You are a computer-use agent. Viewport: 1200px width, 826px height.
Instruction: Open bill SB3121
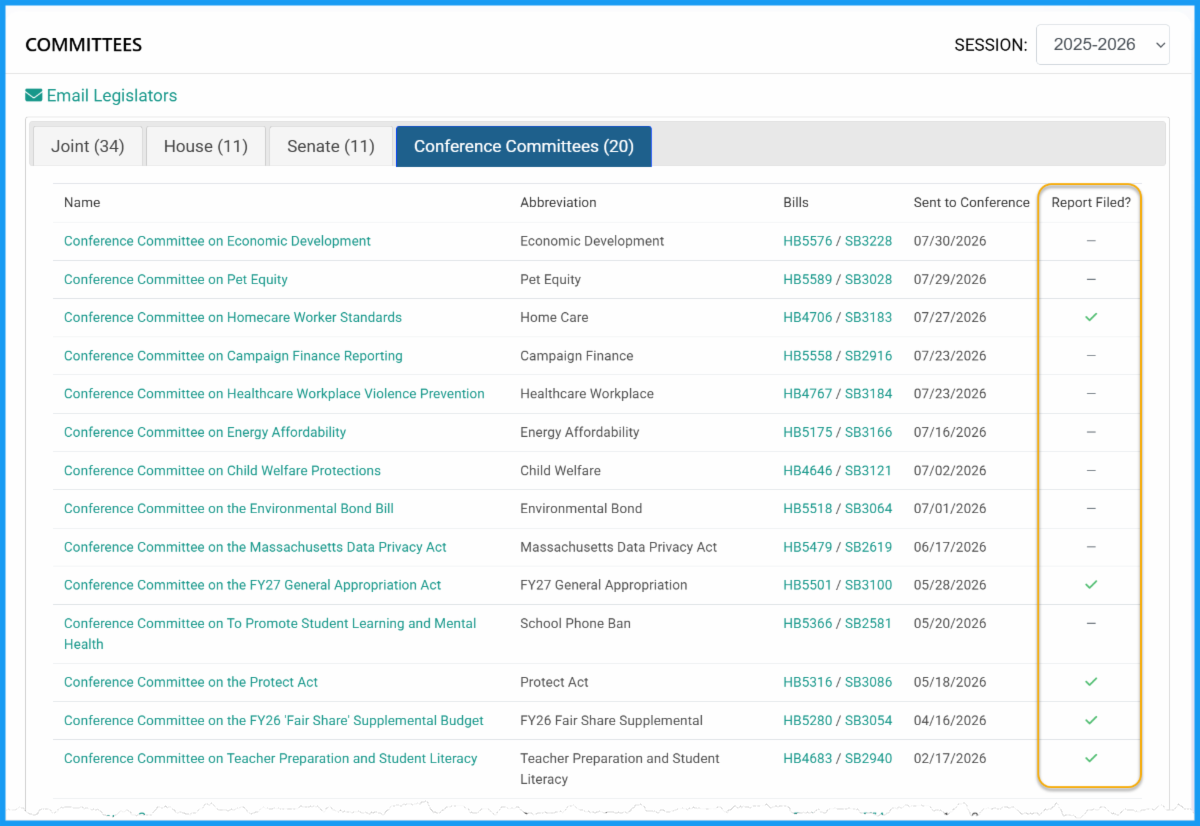868,470
